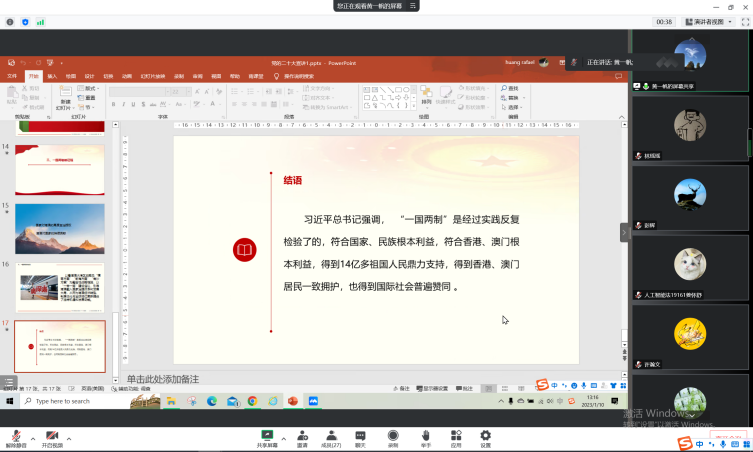Select slide 15 mountain thumbnail
Screen dimensions: 753x452
click(x=60, y=229)
